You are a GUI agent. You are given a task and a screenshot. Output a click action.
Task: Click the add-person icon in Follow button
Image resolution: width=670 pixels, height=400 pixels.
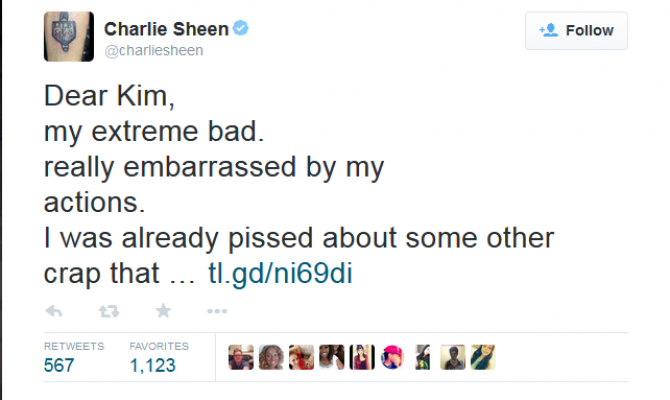[x=548, y=31]
